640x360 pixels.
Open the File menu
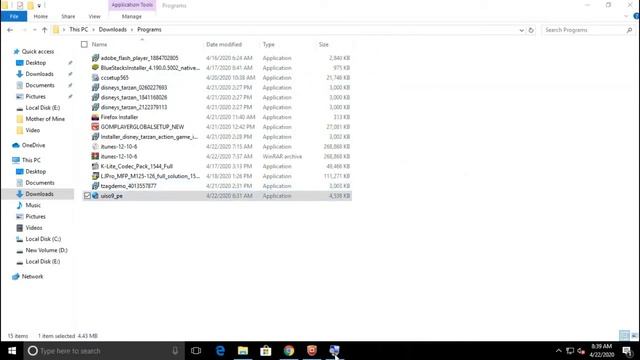(x=14, y=16)
